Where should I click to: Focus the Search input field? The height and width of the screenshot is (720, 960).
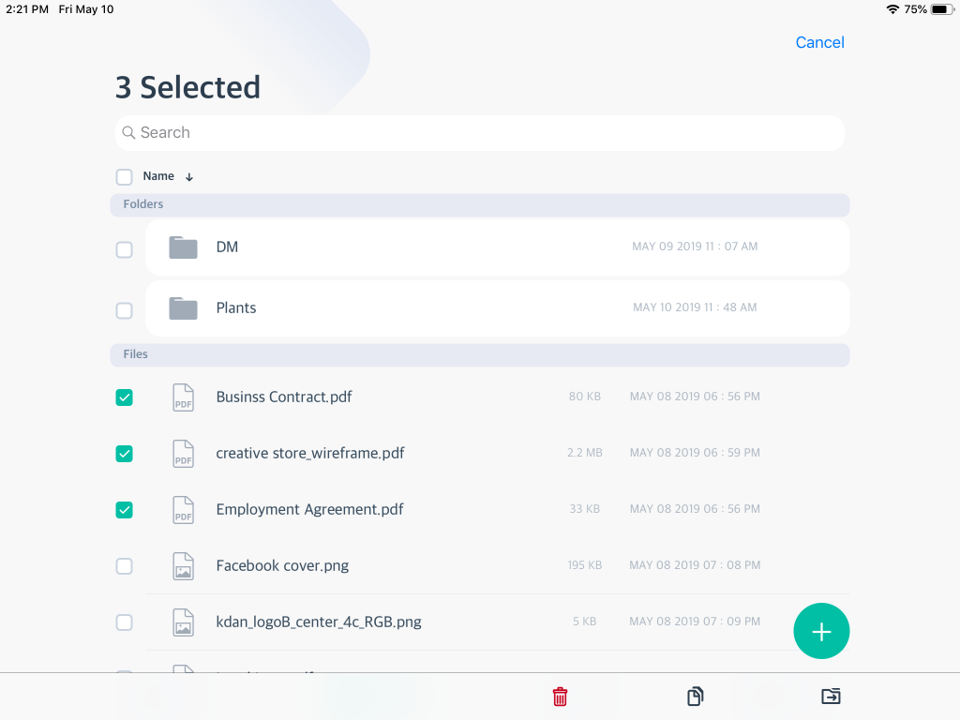click(x=480, y=133)
